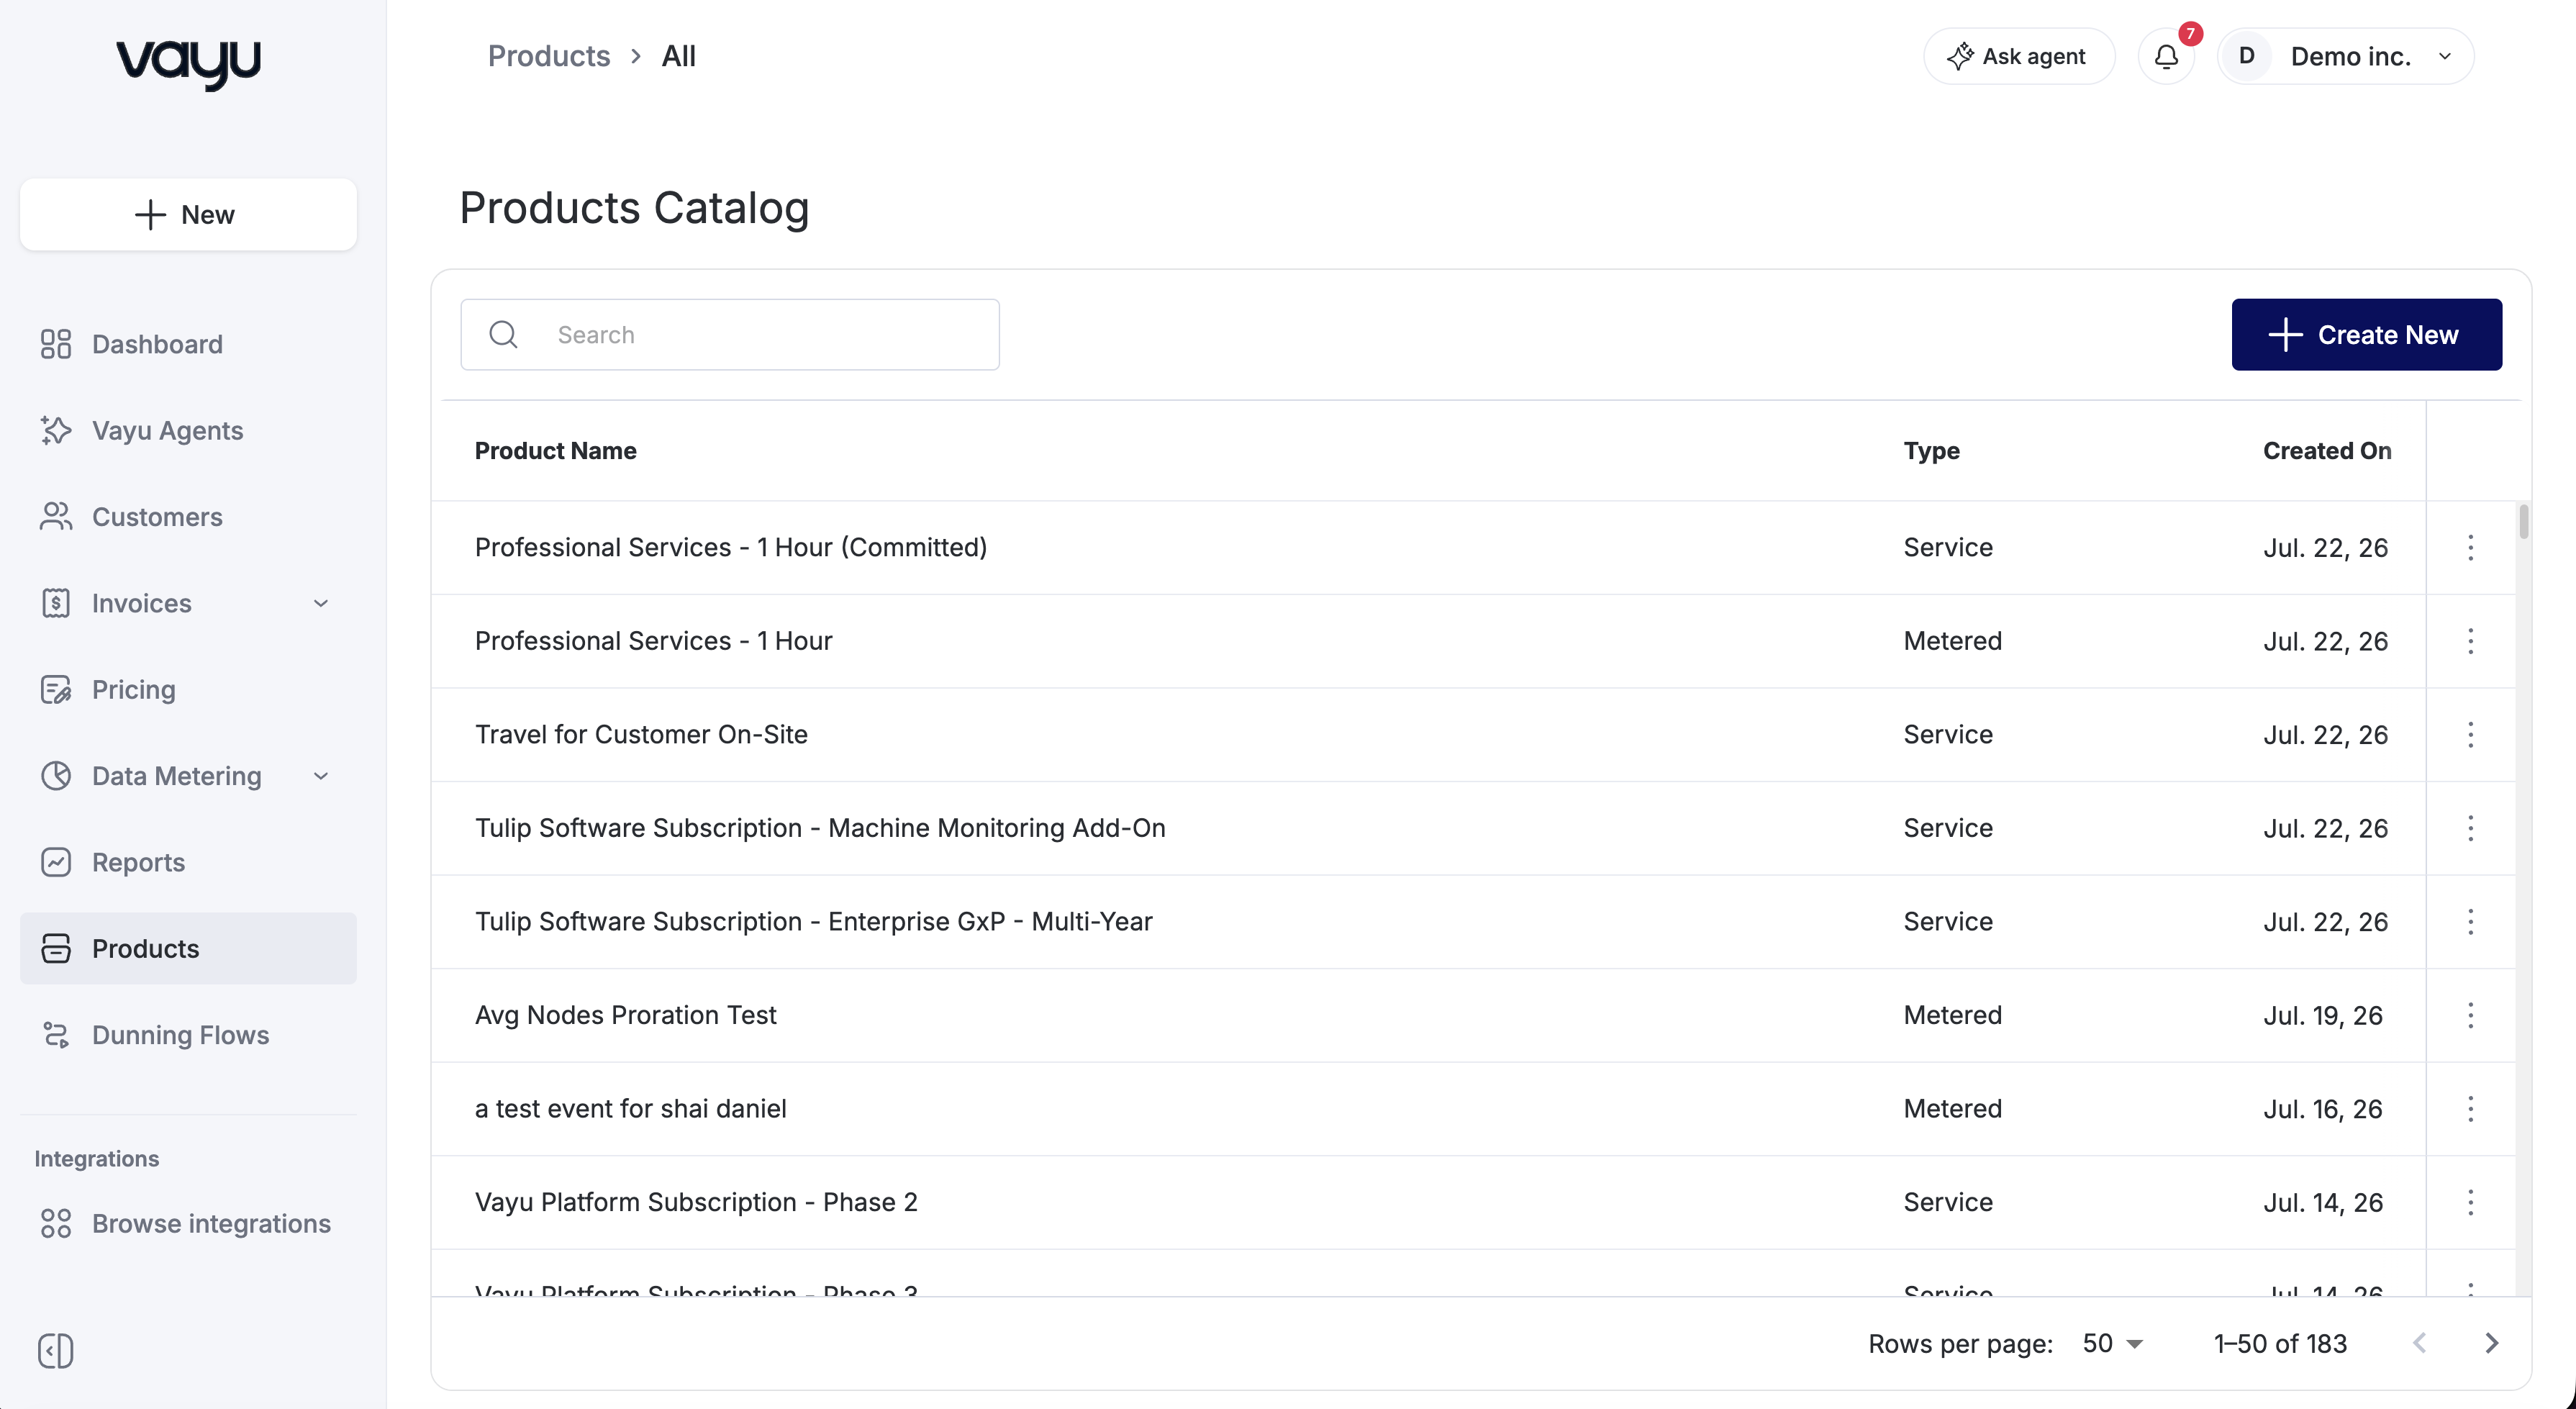Click '1–50 of 183' pagination text
Viewport: 2576px width, 1409px height.
(2280, 1343)
